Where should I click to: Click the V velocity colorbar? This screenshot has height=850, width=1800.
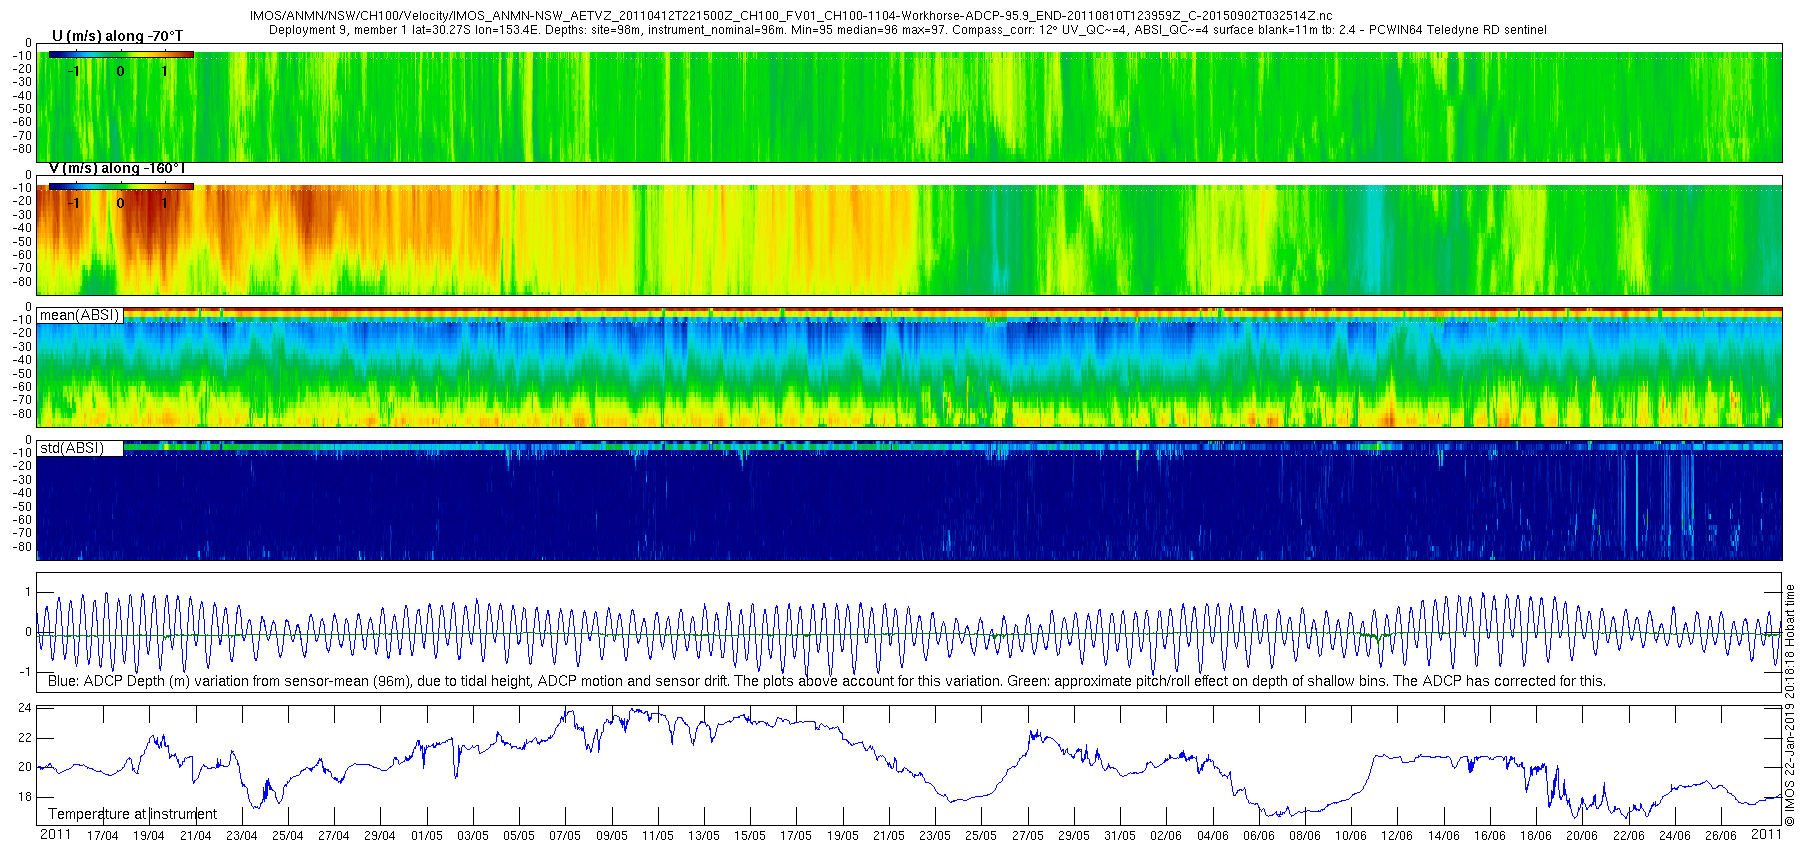tap(121, 187)
